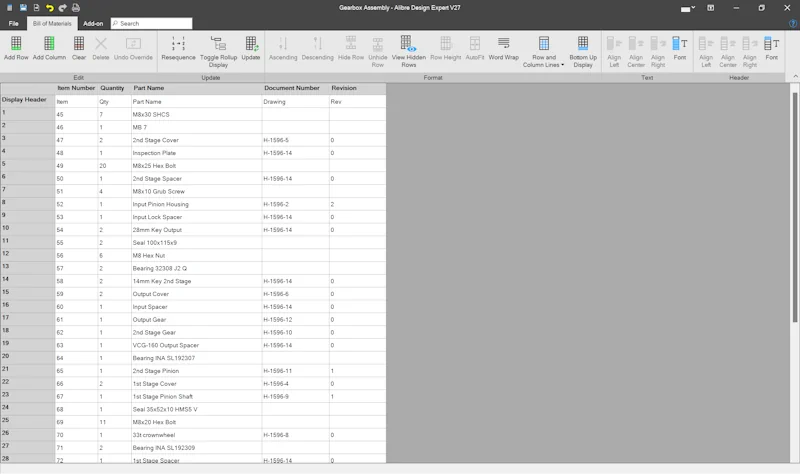This screenshot has width=800, height=474.
Task: Click quantity cell '20' for M8x25 Hex Bolt
Action: pos(114,166)
